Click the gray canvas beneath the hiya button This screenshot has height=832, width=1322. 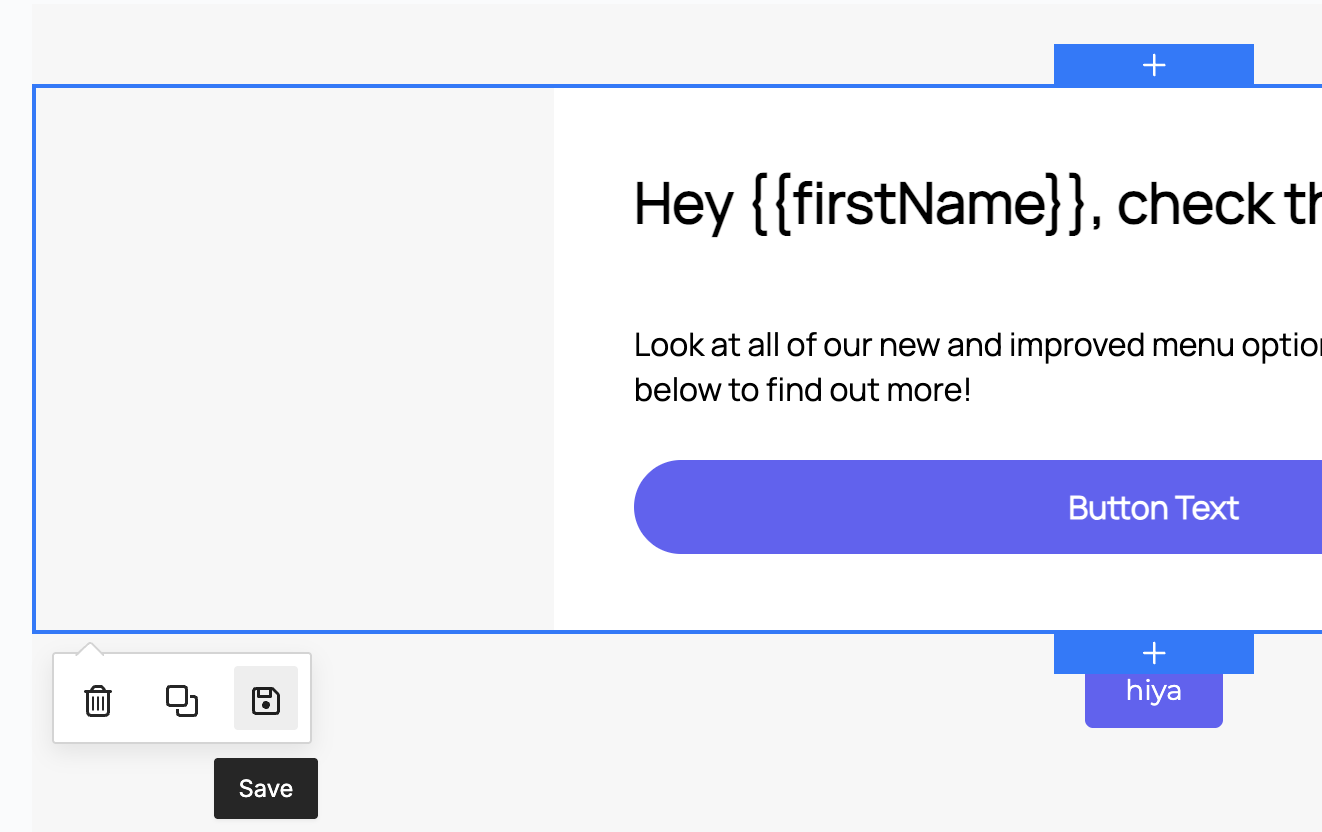(1154, 780)
